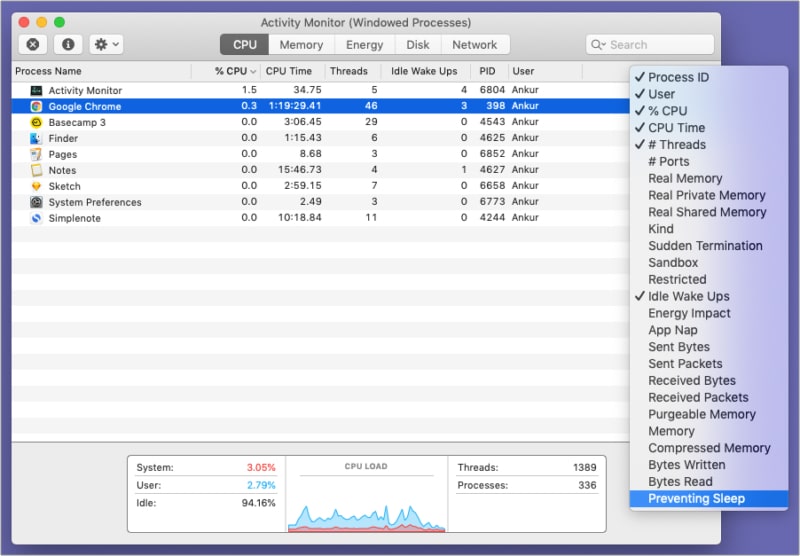Sort by the % CPU column header

pos(235,71)
